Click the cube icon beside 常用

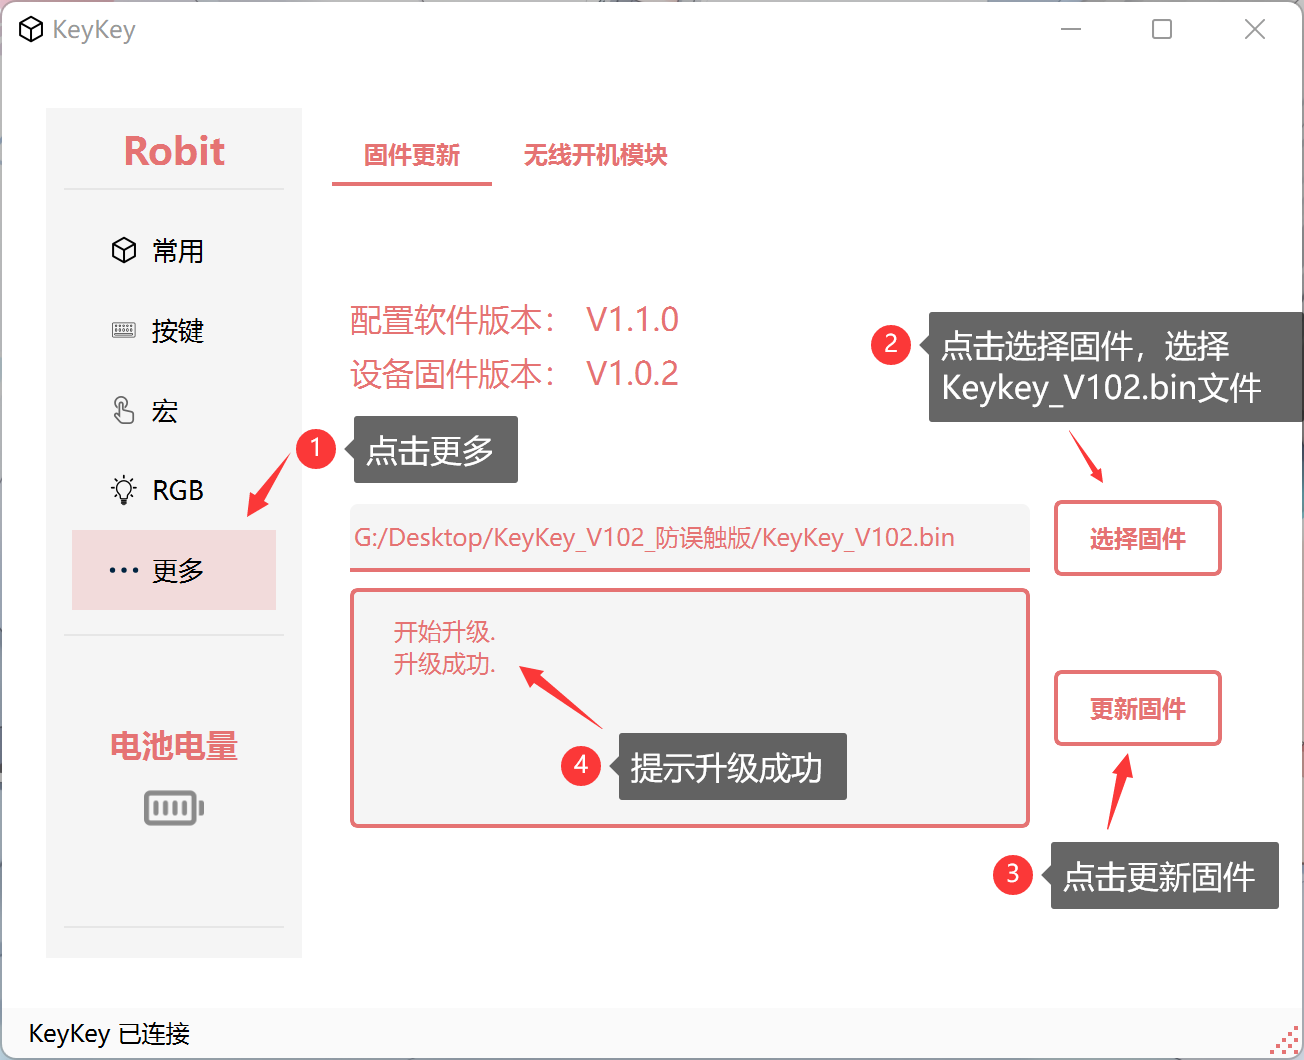(124, 250)
